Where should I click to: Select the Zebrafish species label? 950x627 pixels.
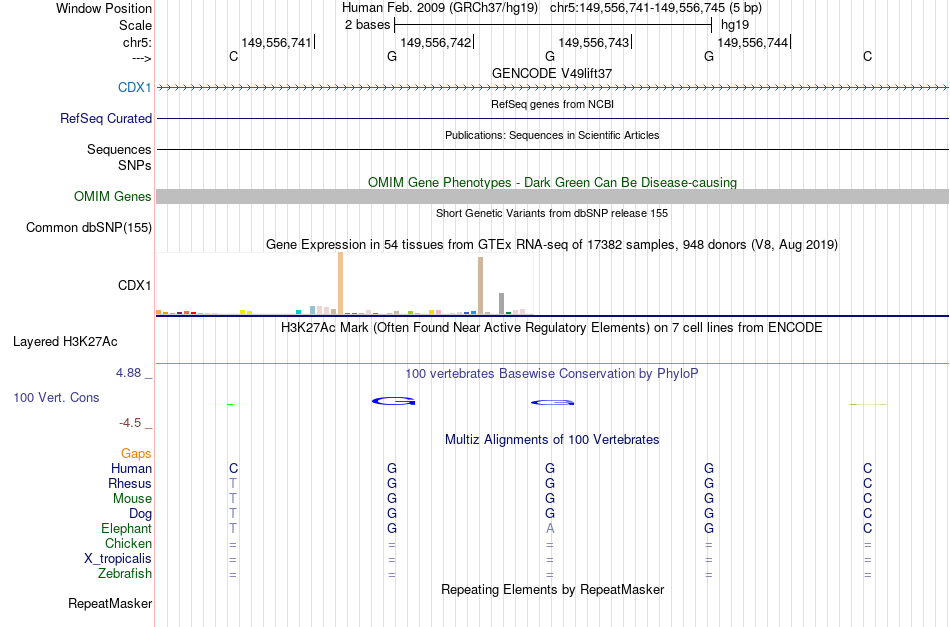point(125,573)
